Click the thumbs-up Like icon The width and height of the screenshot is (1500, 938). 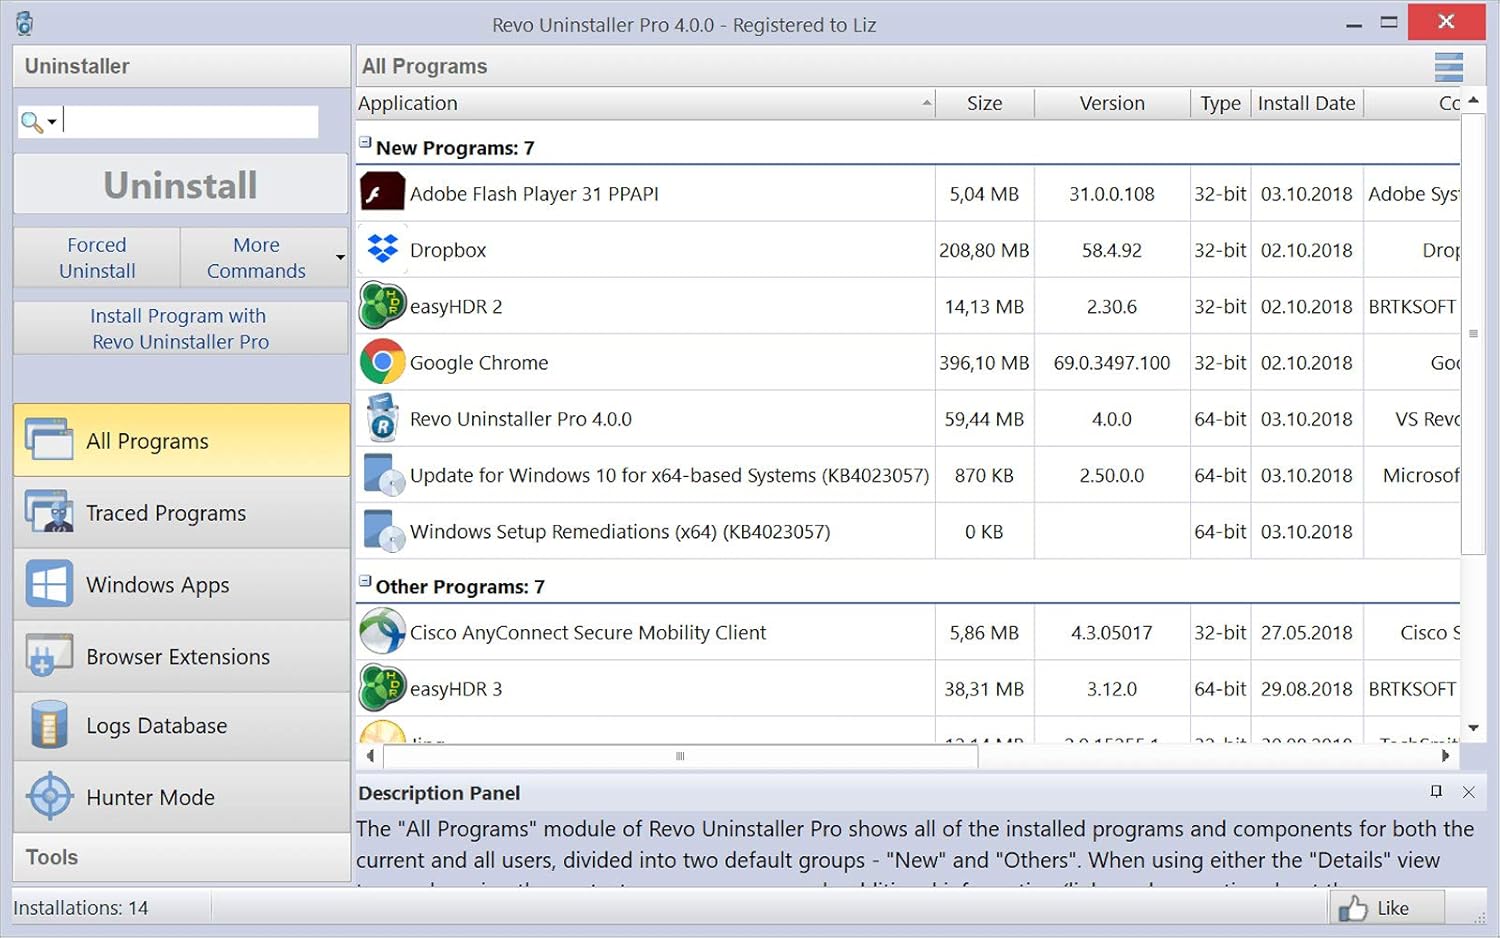1353,907
